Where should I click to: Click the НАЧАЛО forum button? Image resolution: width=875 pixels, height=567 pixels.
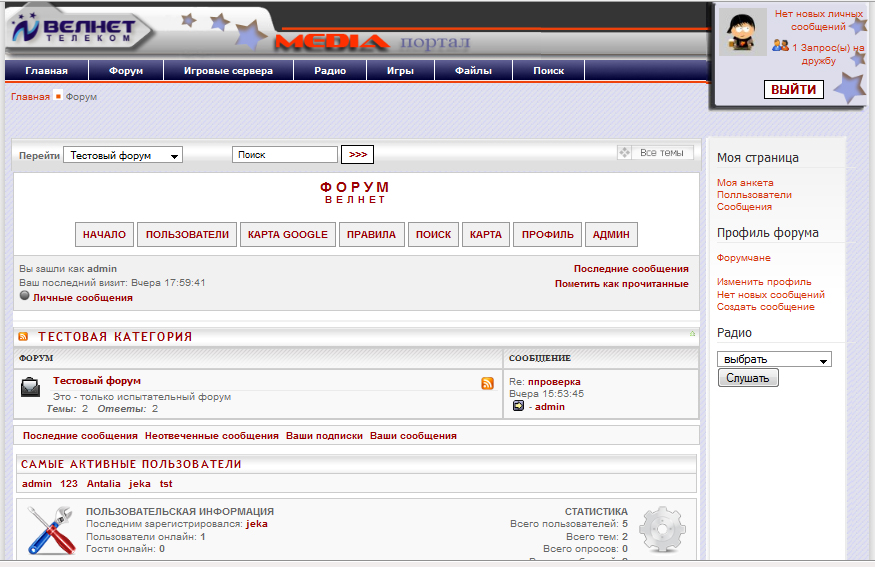(104, 234)
